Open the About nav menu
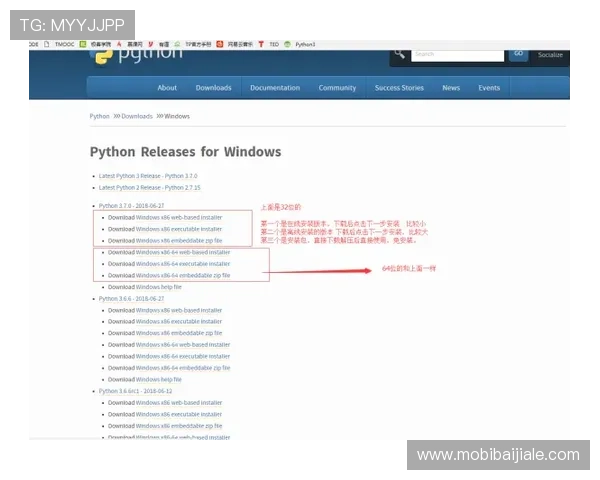Screen dimensions: 600x480 [x=167, y=88]
